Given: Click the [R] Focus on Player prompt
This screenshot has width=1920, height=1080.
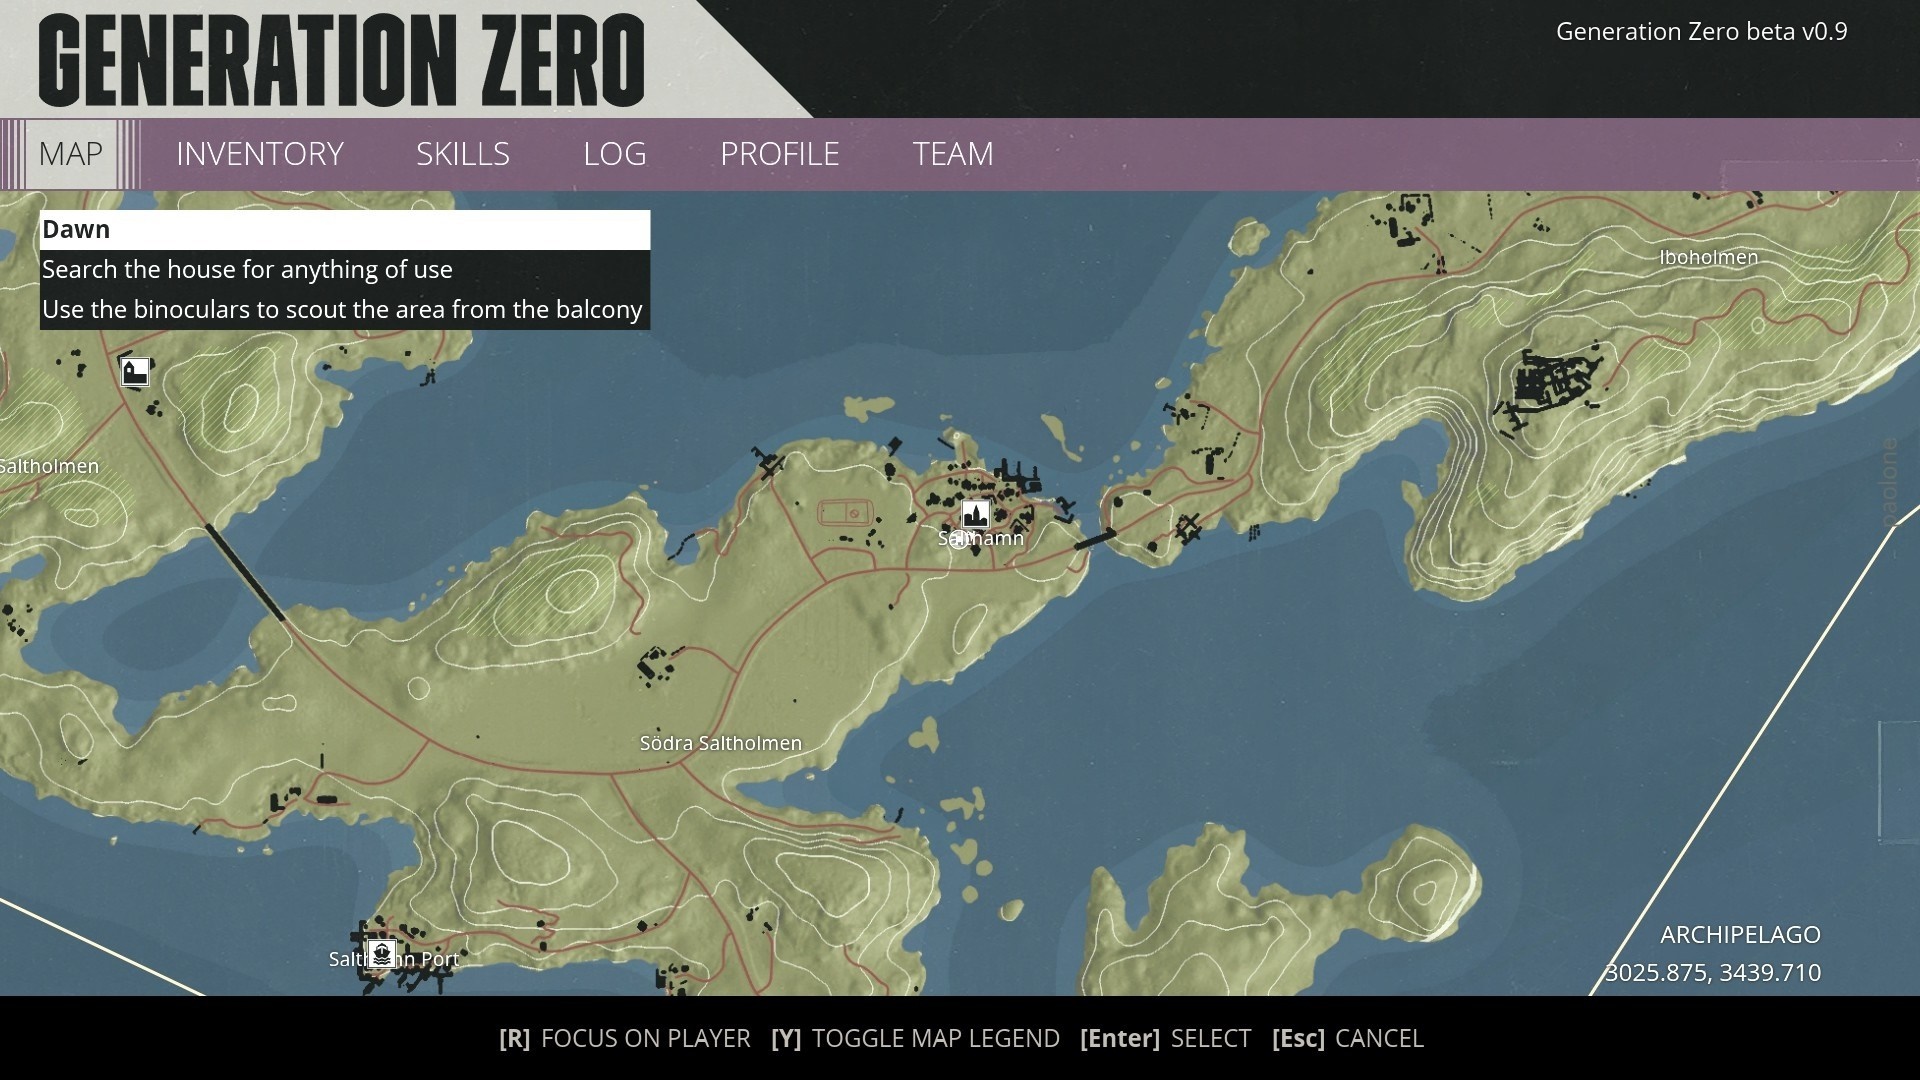Looking at the screenshot, I should pos(625,1039).
